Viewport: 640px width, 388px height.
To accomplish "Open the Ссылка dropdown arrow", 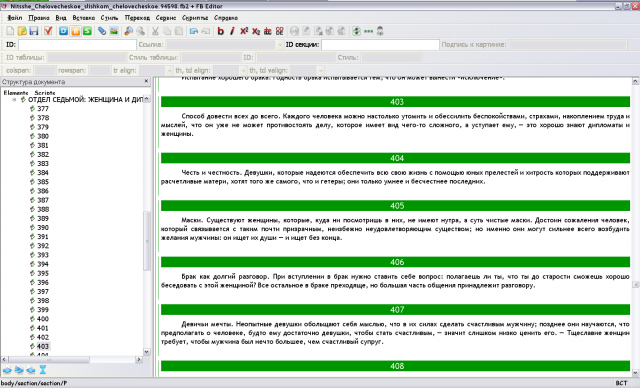I will point(280,45).
